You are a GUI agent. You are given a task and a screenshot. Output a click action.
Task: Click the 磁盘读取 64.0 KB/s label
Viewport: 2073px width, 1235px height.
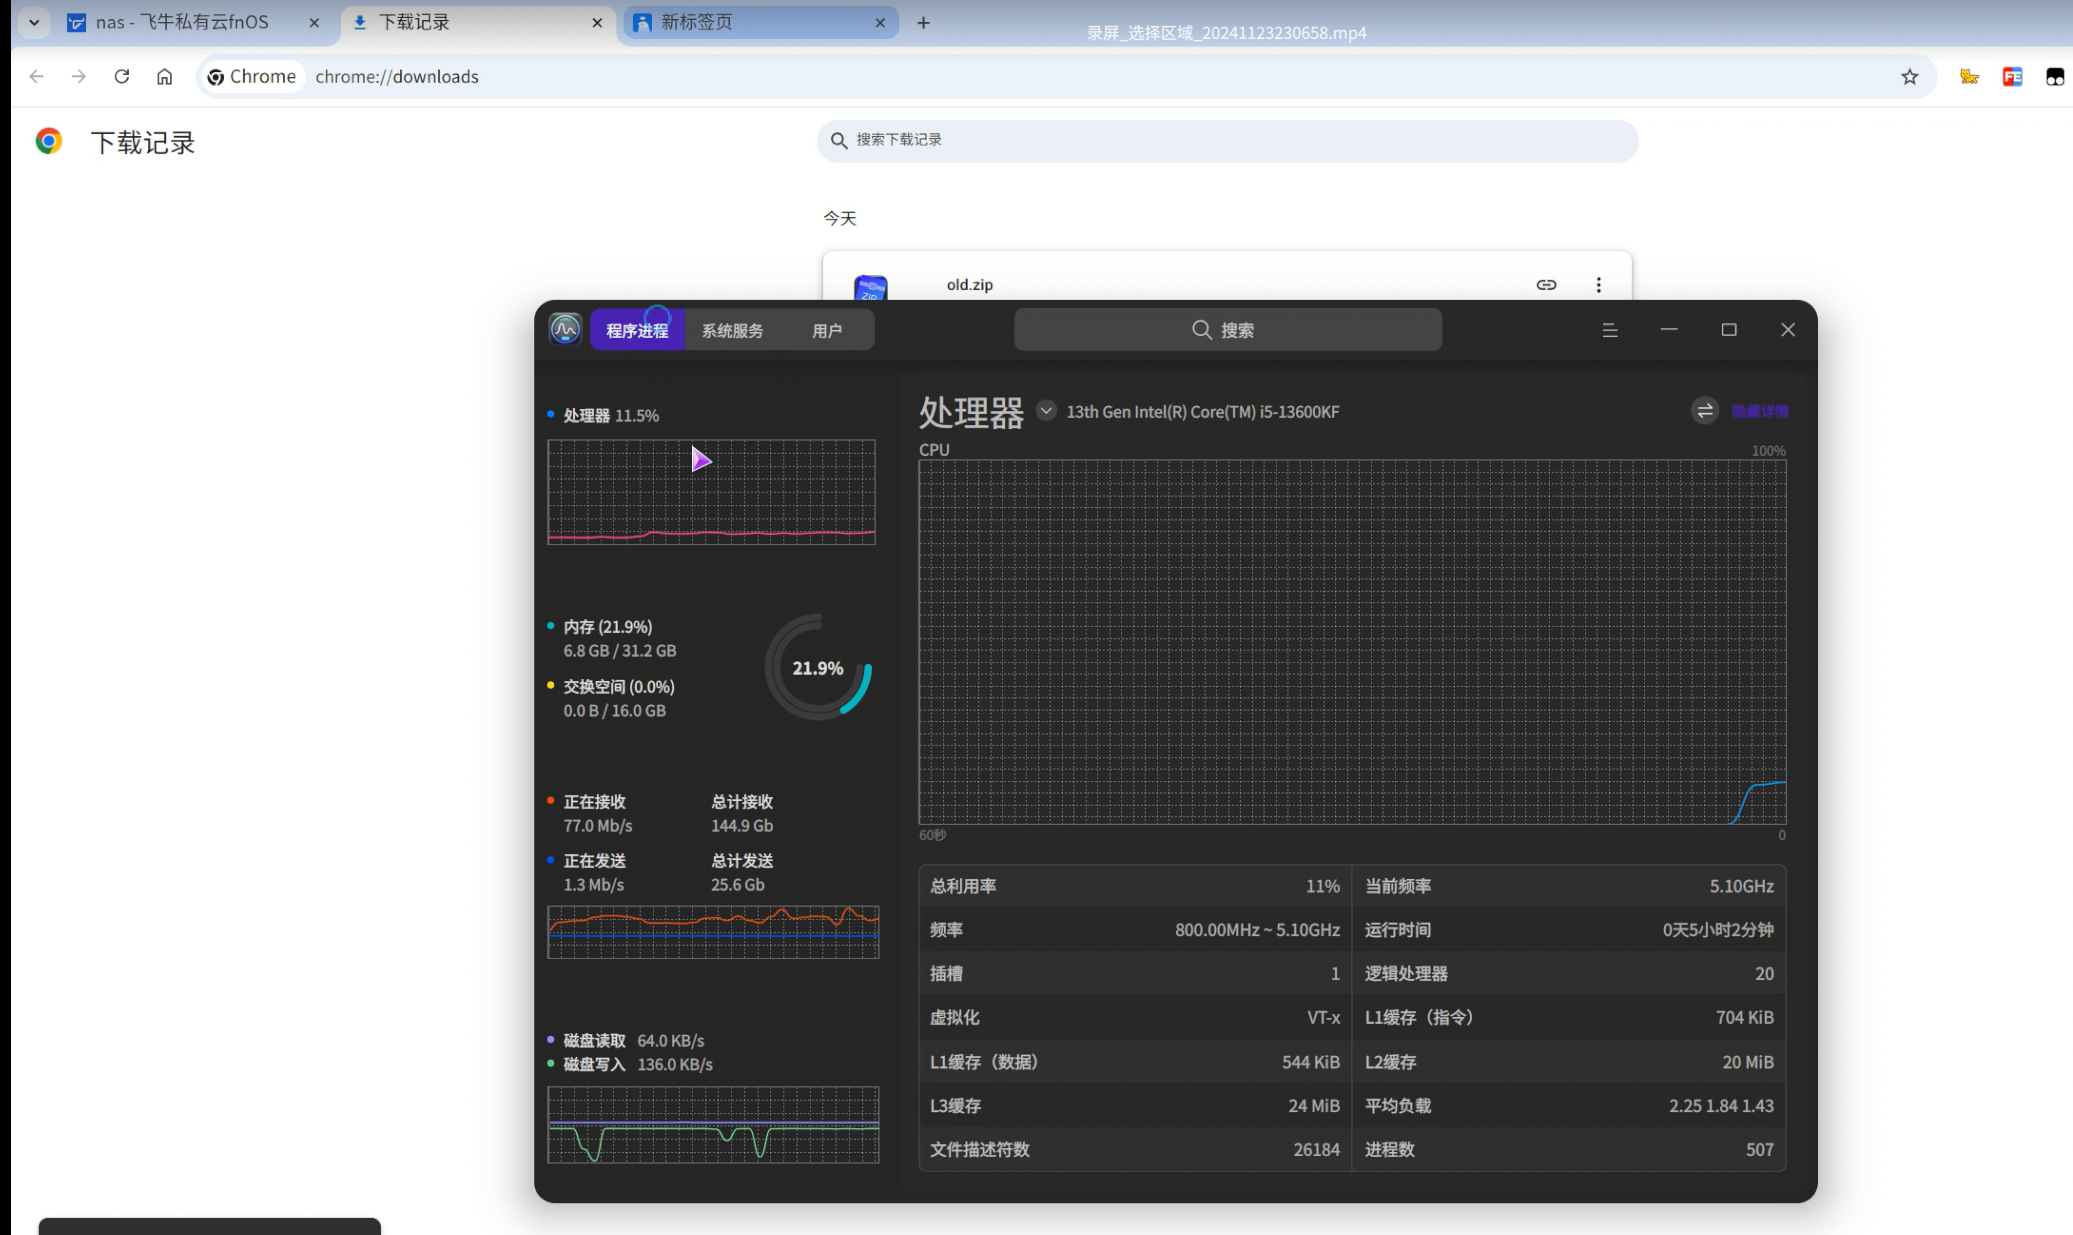(x=634, y=1041)
